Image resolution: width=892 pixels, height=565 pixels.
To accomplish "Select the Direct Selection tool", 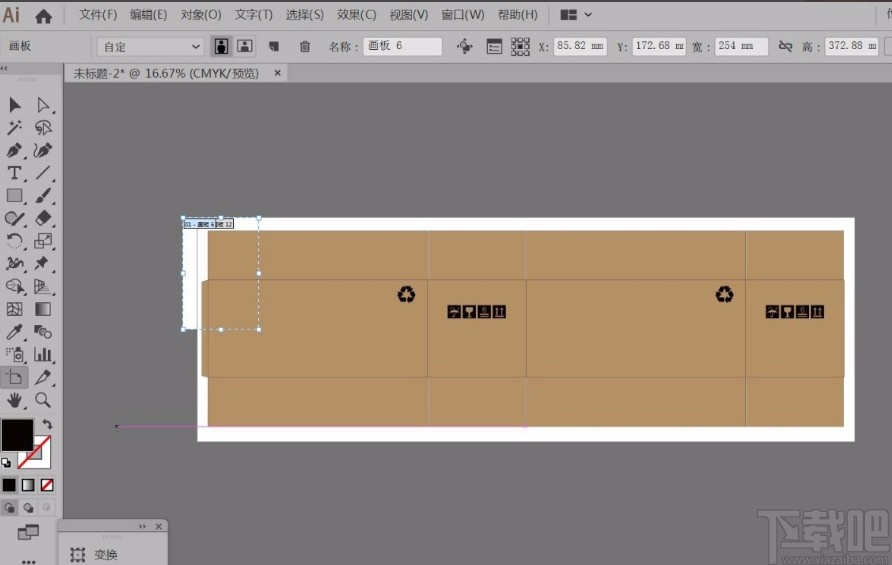I will click(43, 105).
